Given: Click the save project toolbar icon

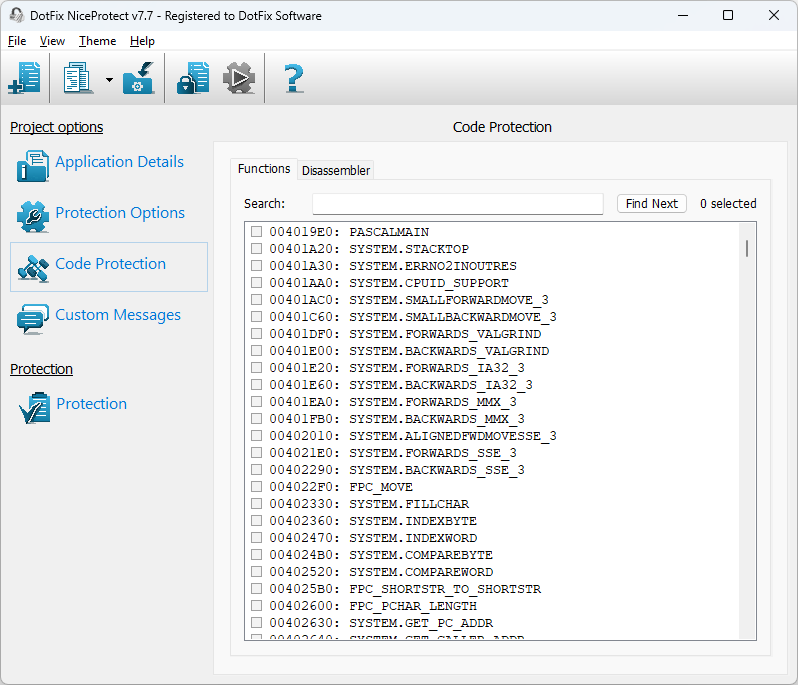Looking at the screenshot, I should click(138, 78).
